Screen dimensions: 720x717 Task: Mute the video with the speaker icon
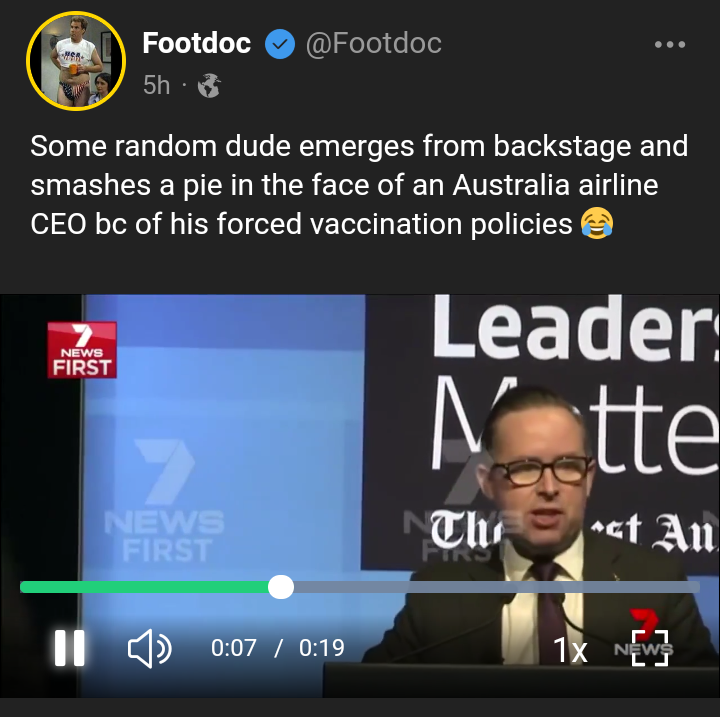(x=149, y=648)
